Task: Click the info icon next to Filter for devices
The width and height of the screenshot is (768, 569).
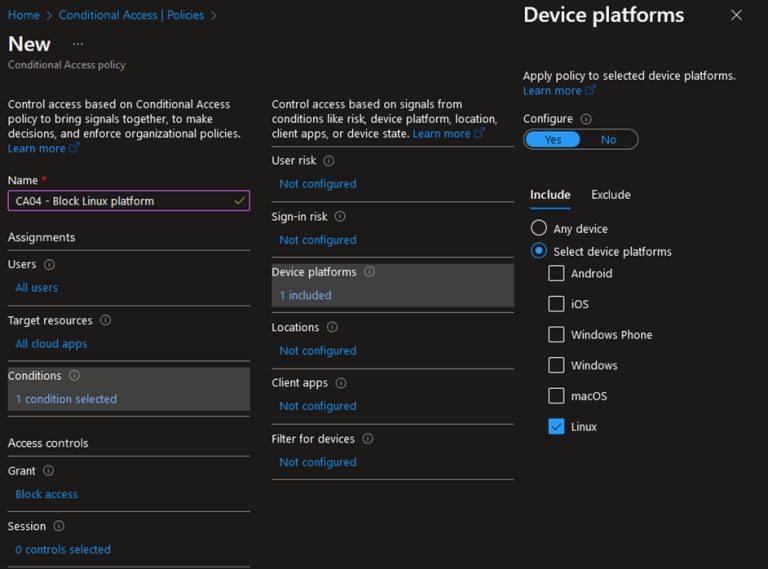Action: (367, 439)
